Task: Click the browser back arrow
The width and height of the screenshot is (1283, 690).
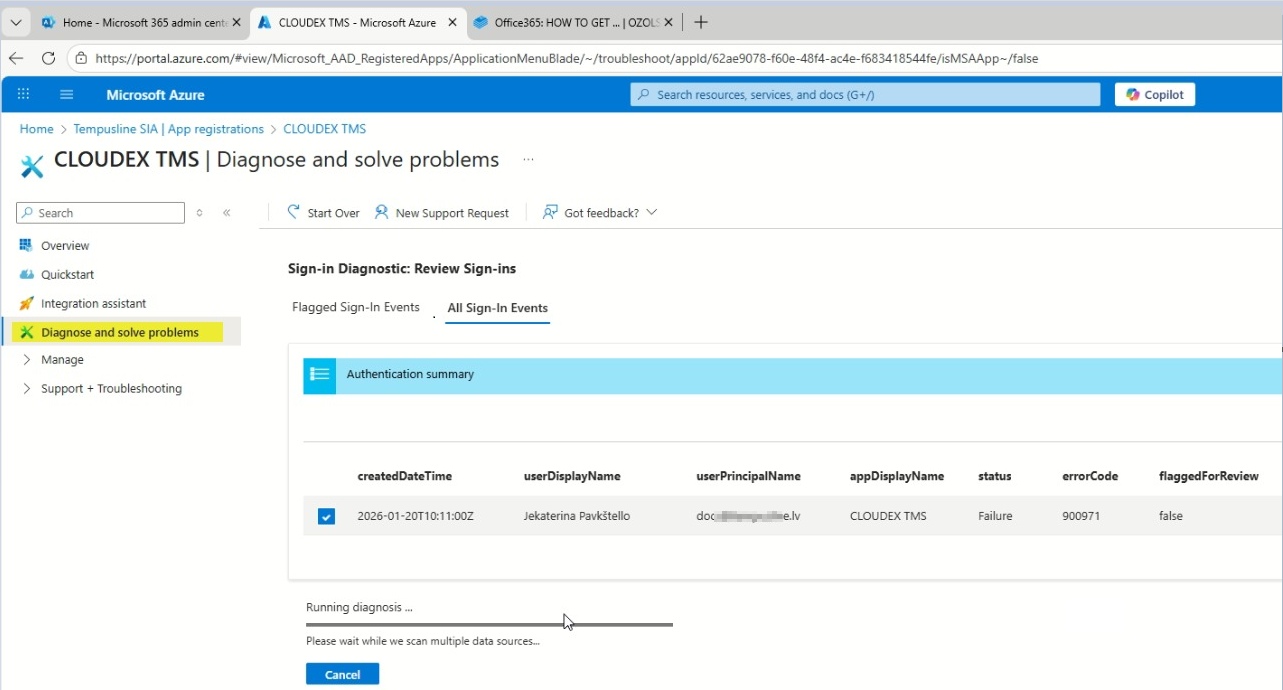Action: [x=17, y=59]
